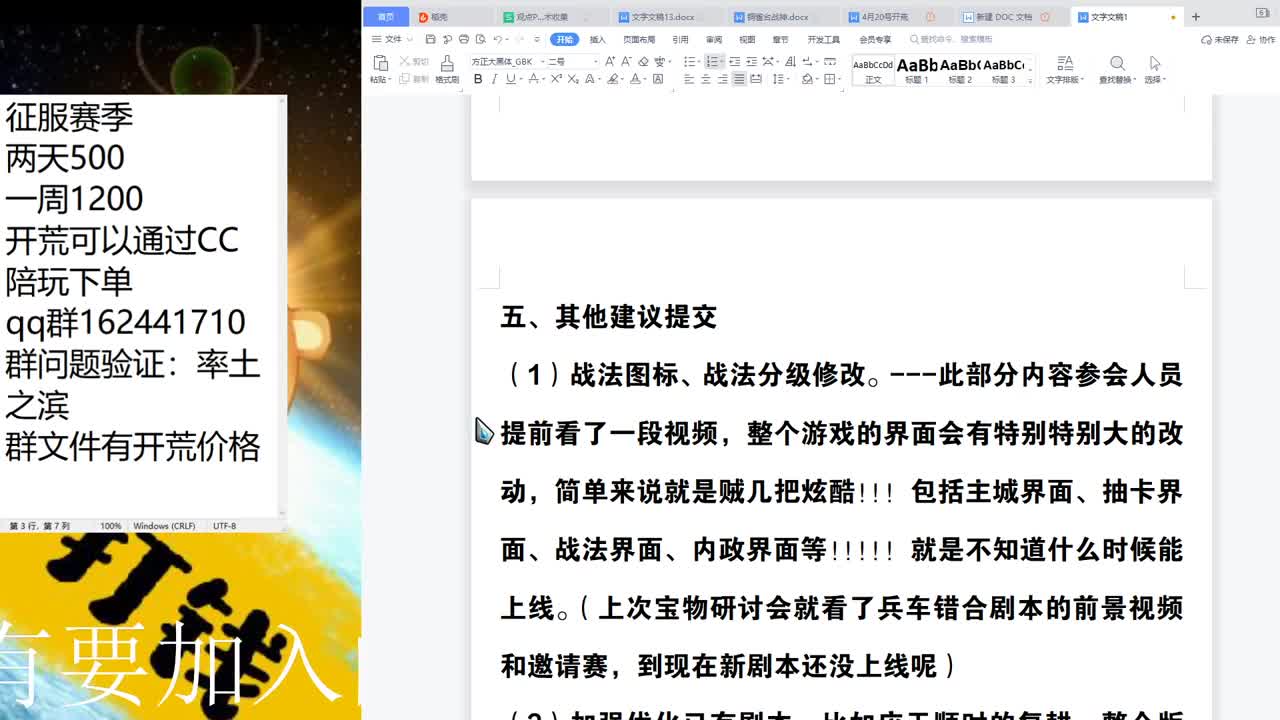Open the paragraph shading fill icon
The width and height of the screenshot is (1280, 720).
(808, 79)
